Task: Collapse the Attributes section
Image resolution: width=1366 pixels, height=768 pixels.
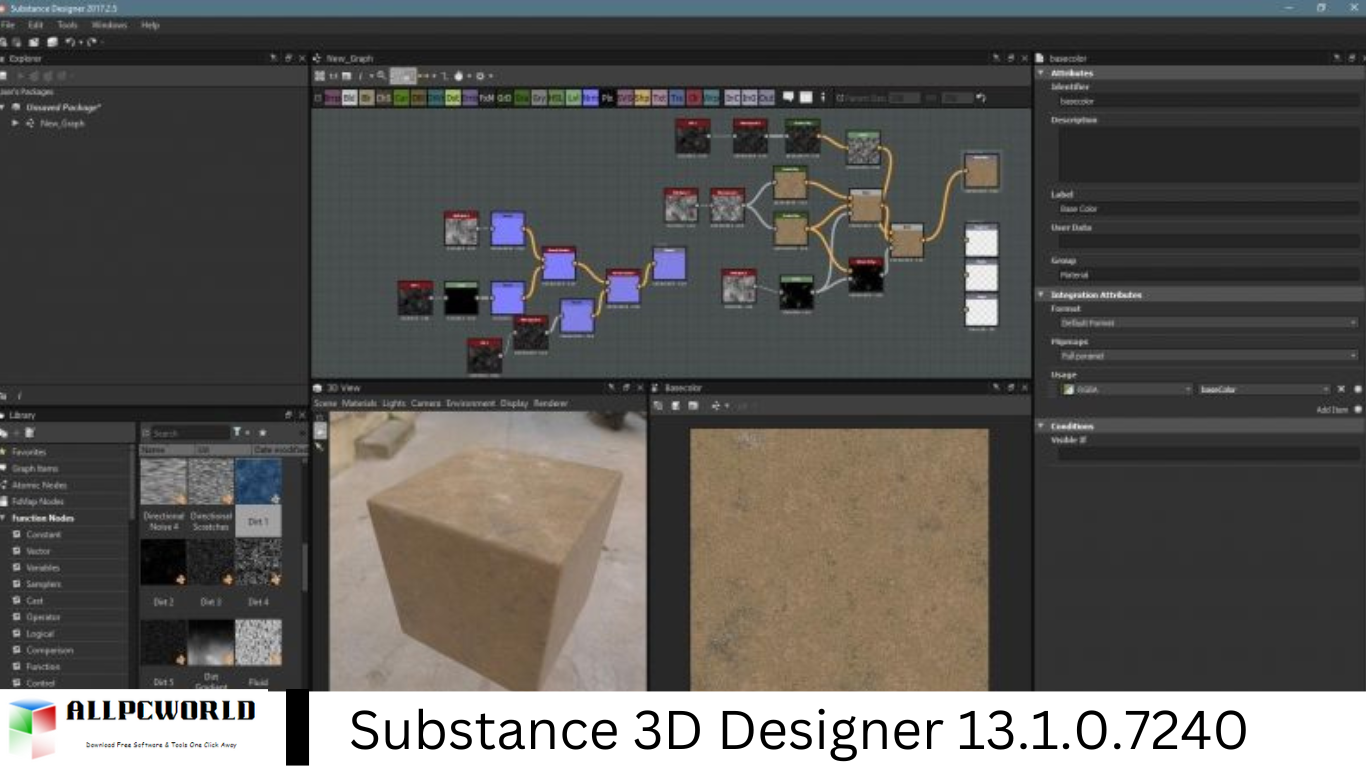Action: (x=1041, y=73)
